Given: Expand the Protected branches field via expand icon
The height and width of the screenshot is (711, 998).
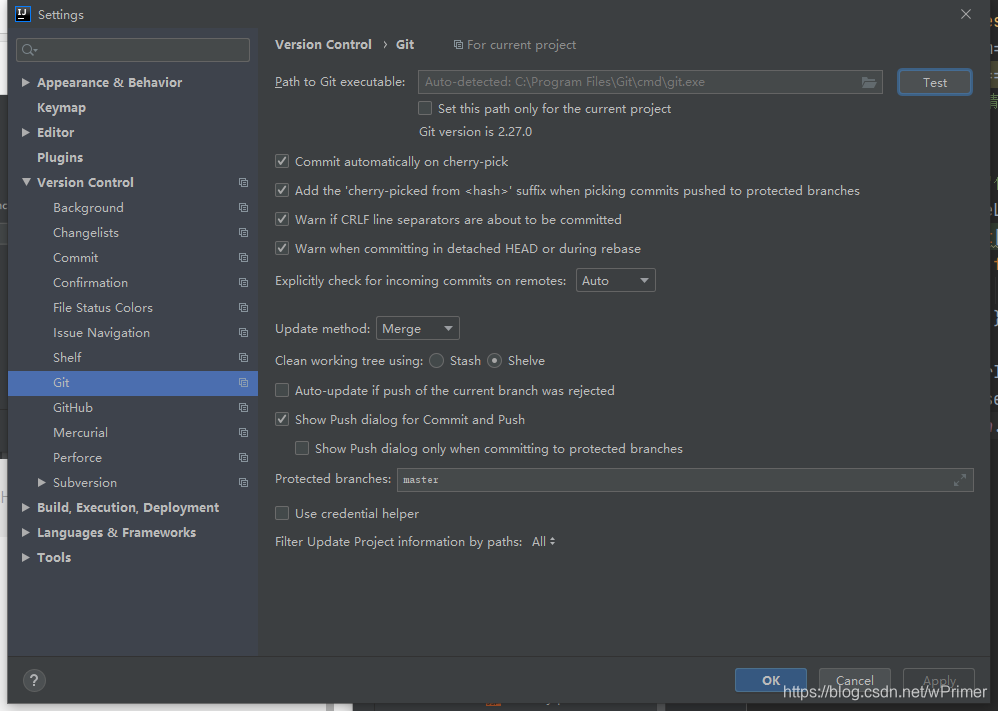Looking at the screenshot, I should click(960, 480).
